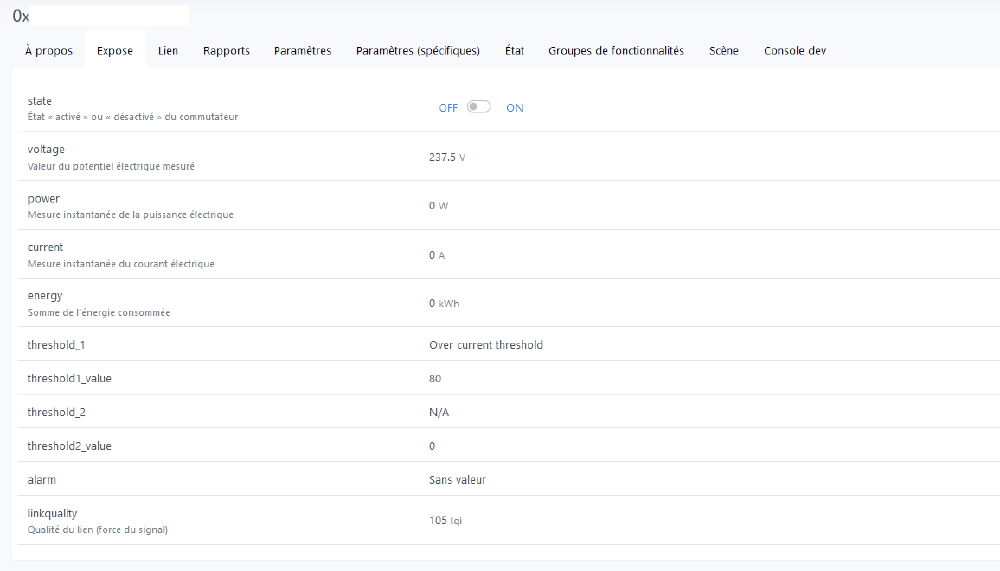Screen dimensions: 1000x571
Task: Open the À propos tab
Action: [x=48, y=51]
